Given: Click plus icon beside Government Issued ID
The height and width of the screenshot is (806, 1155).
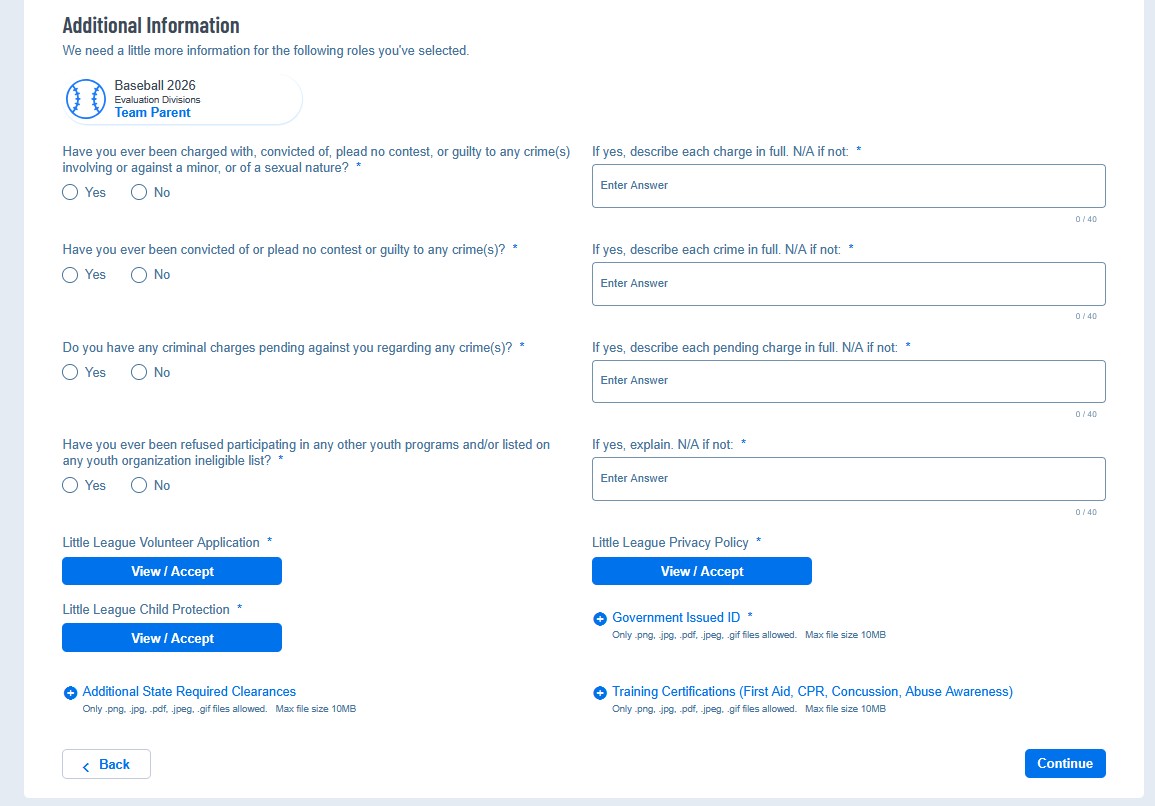Looking at the screenshot, I should tap(600, 619).
